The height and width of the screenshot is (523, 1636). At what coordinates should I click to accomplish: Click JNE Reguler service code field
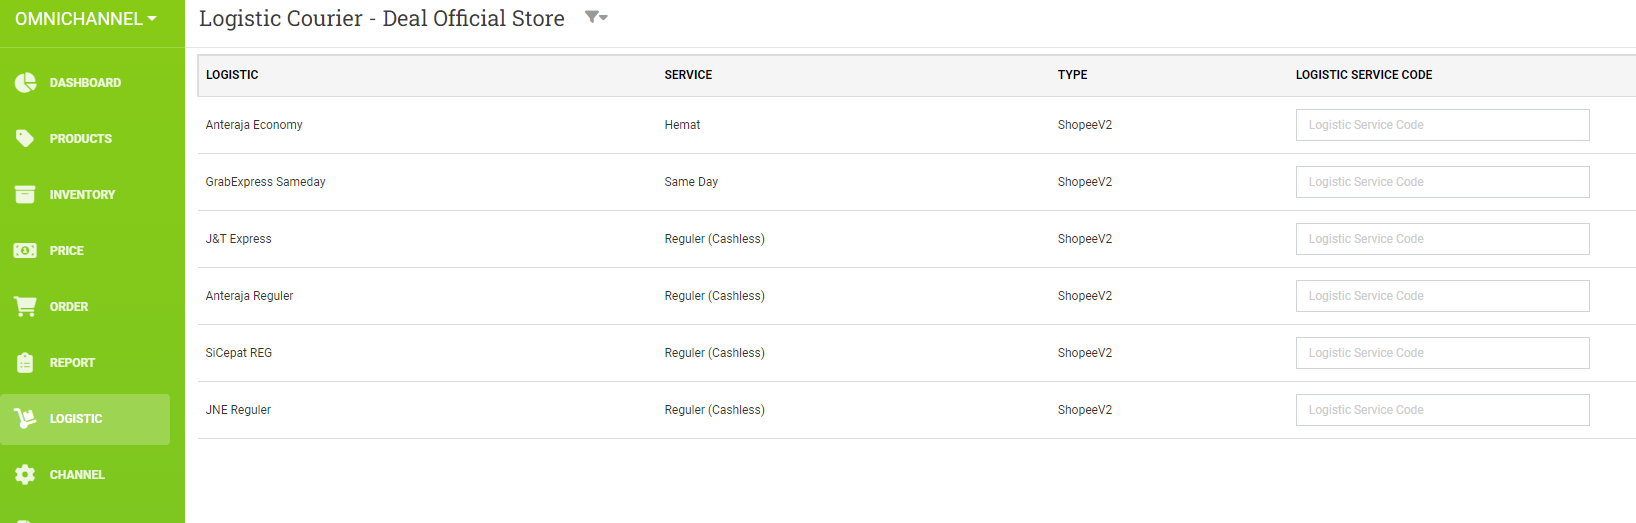click(1442, 410)
